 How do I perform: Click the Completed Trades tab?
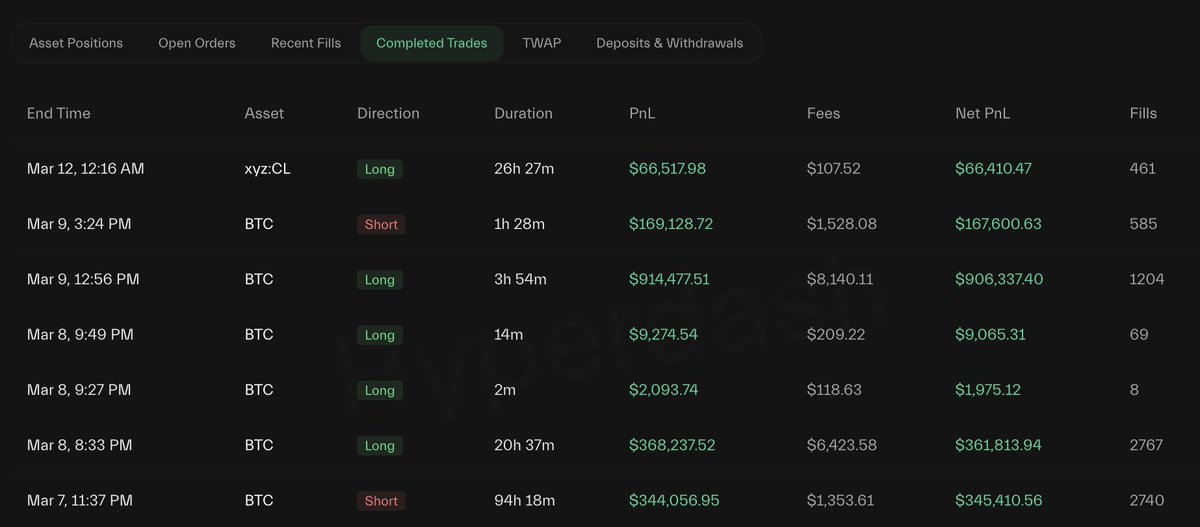pos(432,43)
